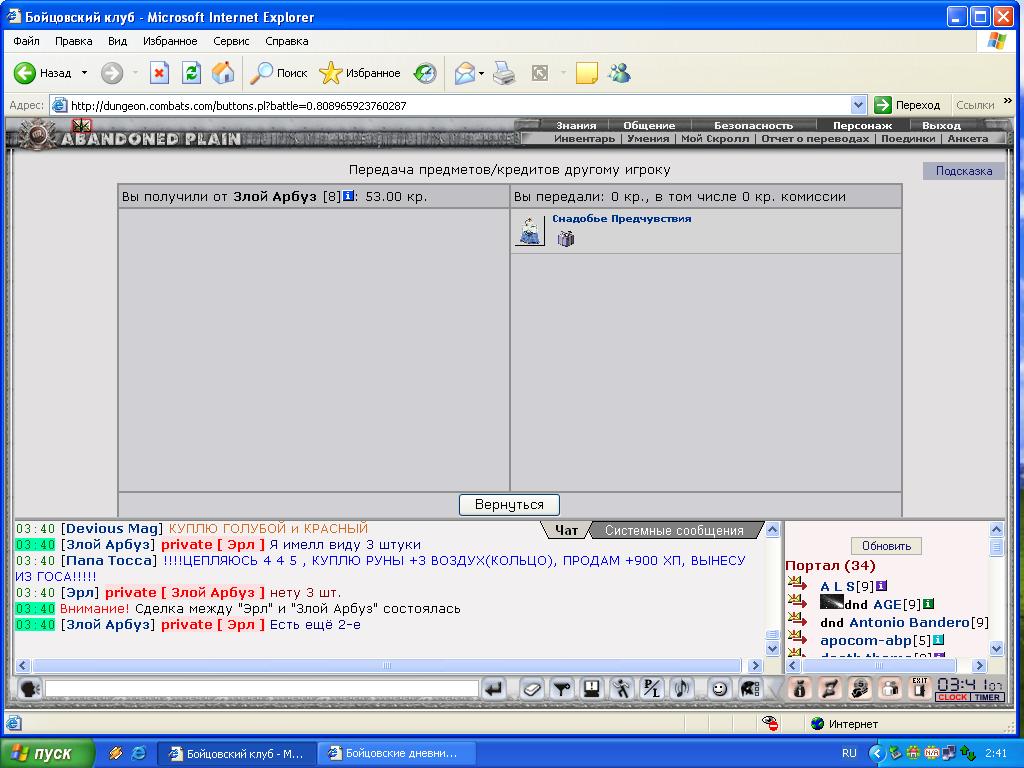Screen dimensions: 1024x768
Task: Click the Обновить button in player list
Action: (x=886, y=546)
